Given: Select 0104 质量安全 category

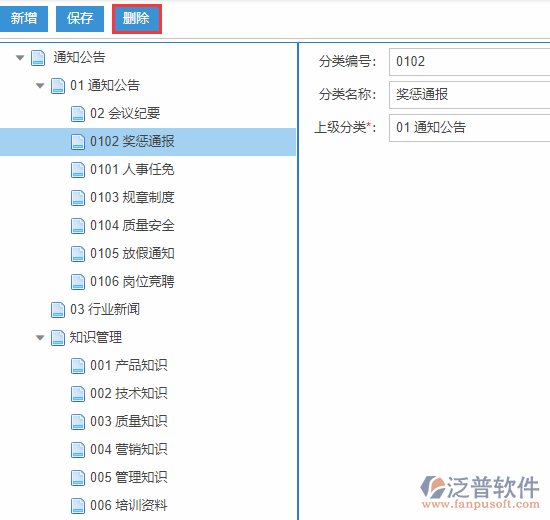Looking at the screenshot, I should (x=132, y=225).
